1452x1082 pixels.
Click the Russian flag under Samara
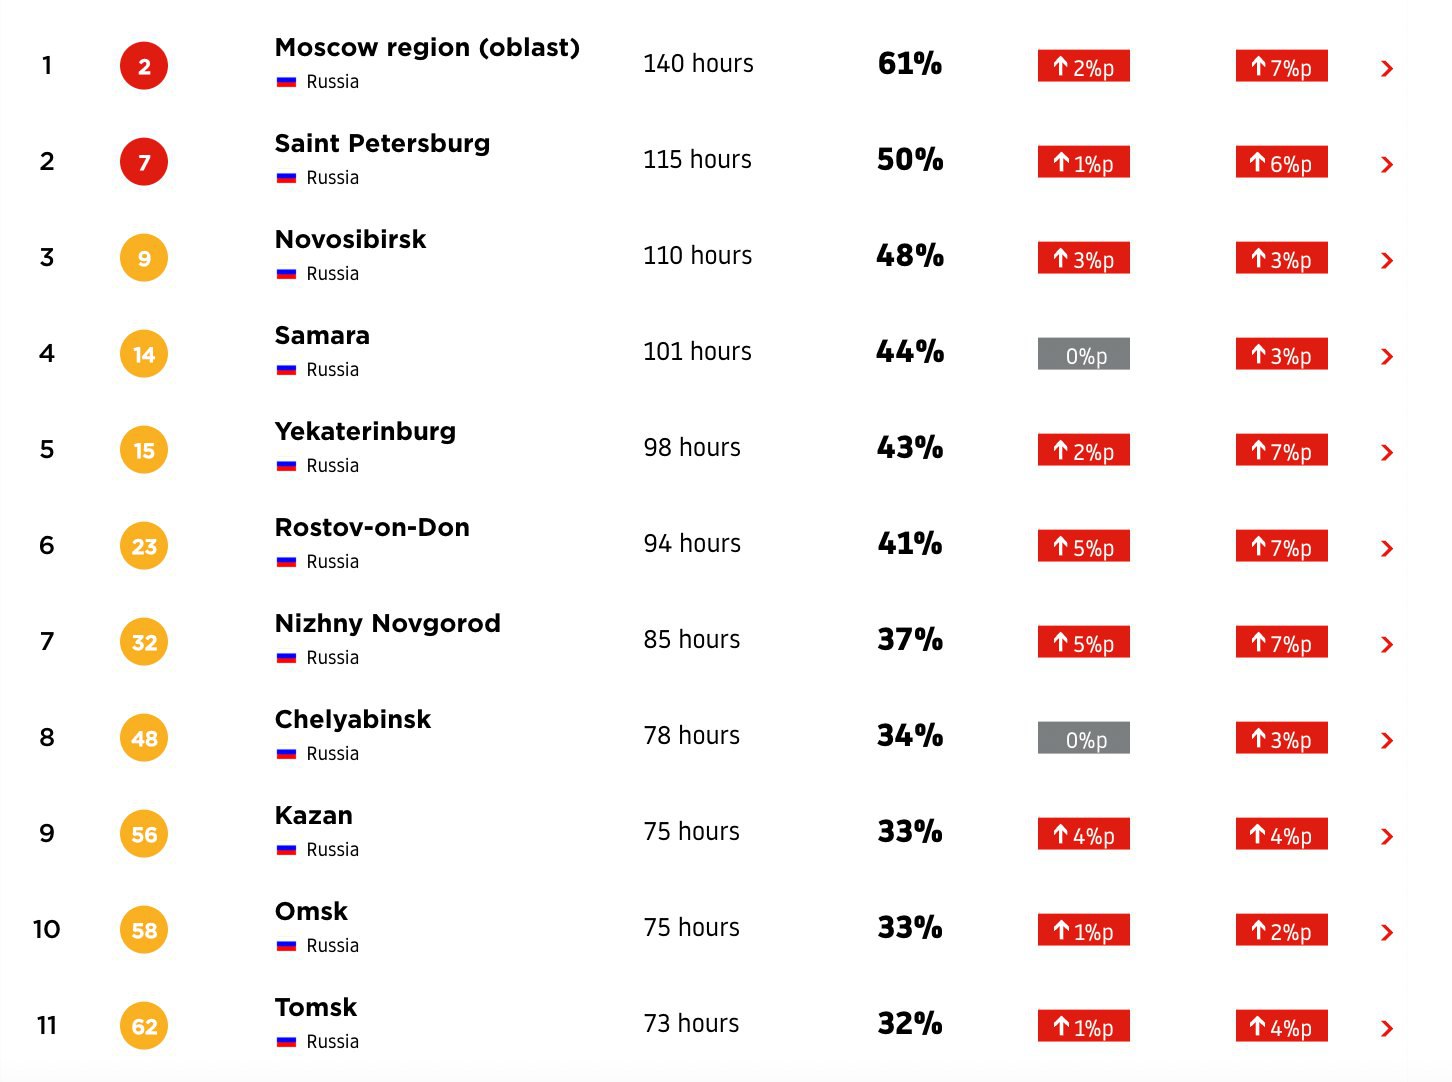click(x=287, y=370)
